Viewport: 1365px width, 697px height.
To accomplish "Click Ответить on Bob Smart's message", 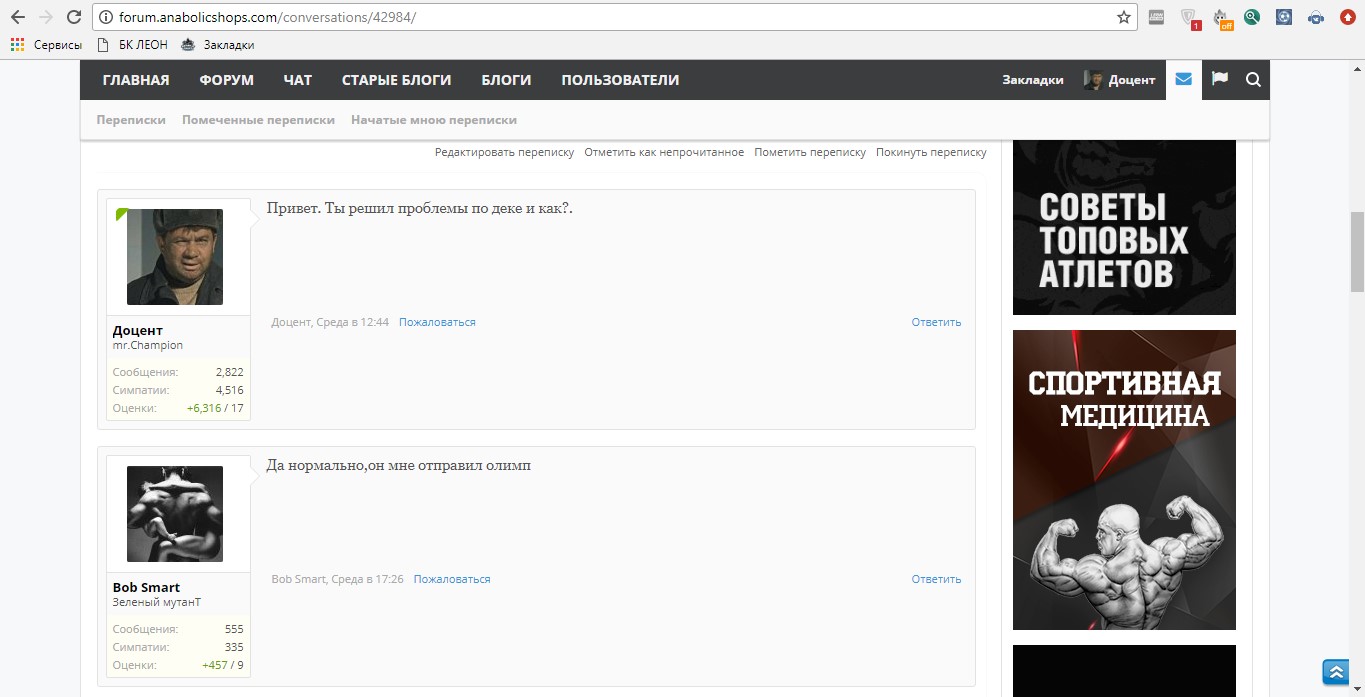I will pos(936,579).
